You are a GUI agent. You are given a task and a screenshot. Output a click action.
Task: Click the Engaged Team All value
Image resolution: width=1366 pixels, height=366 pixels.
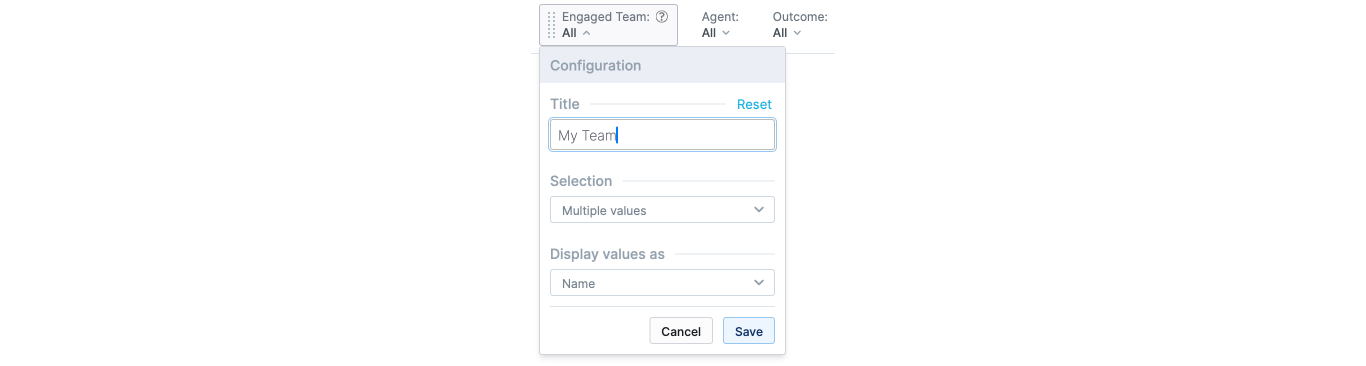pos(569,33)
